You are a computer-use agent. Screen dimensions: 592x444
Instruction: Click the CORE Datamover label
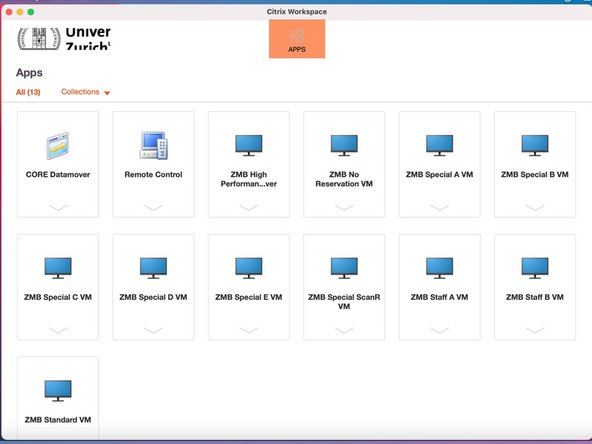58,174
